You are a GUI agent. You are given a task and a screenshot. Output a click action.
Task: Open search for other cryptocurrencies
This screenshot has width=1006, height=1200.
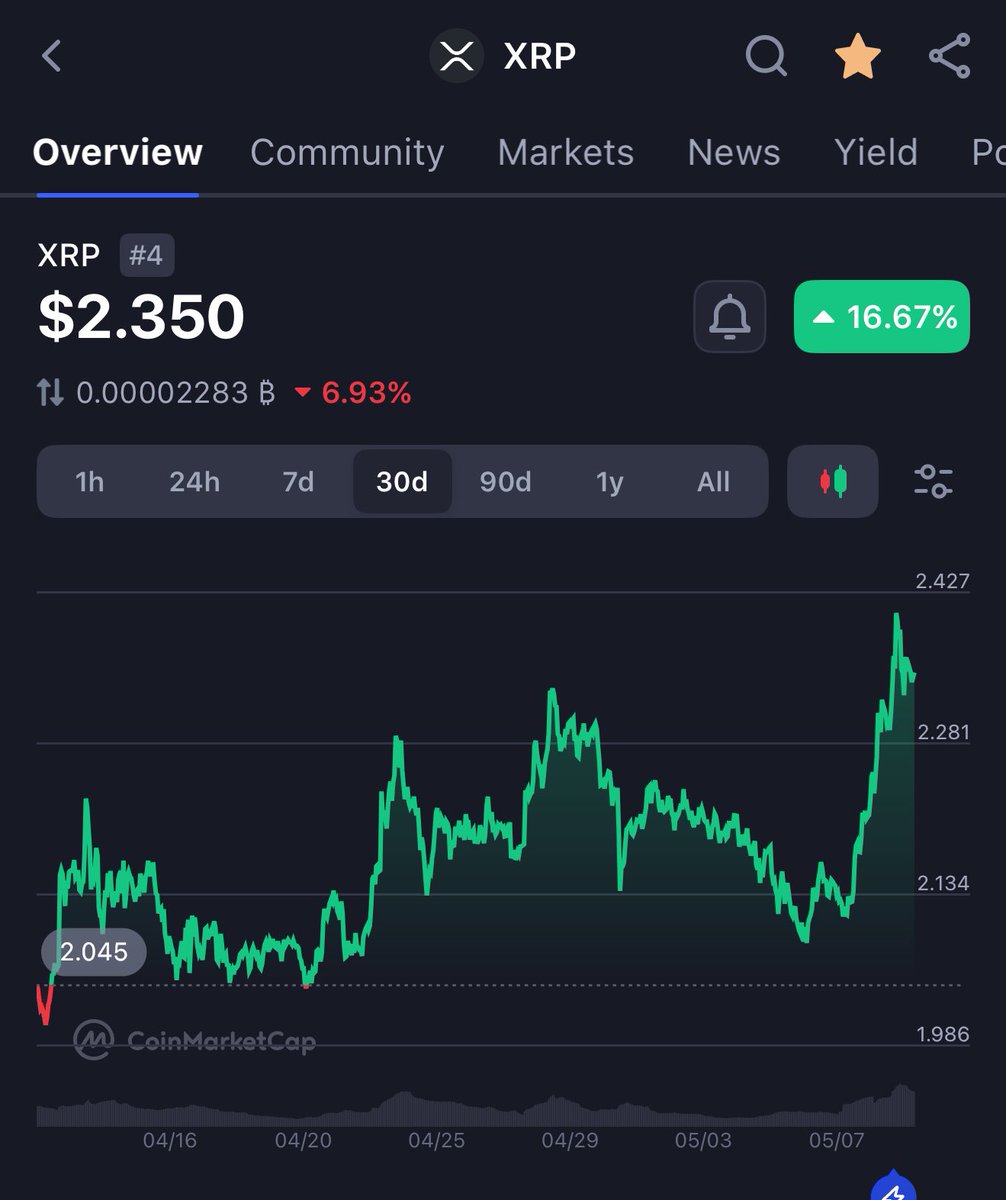(765, 57)
